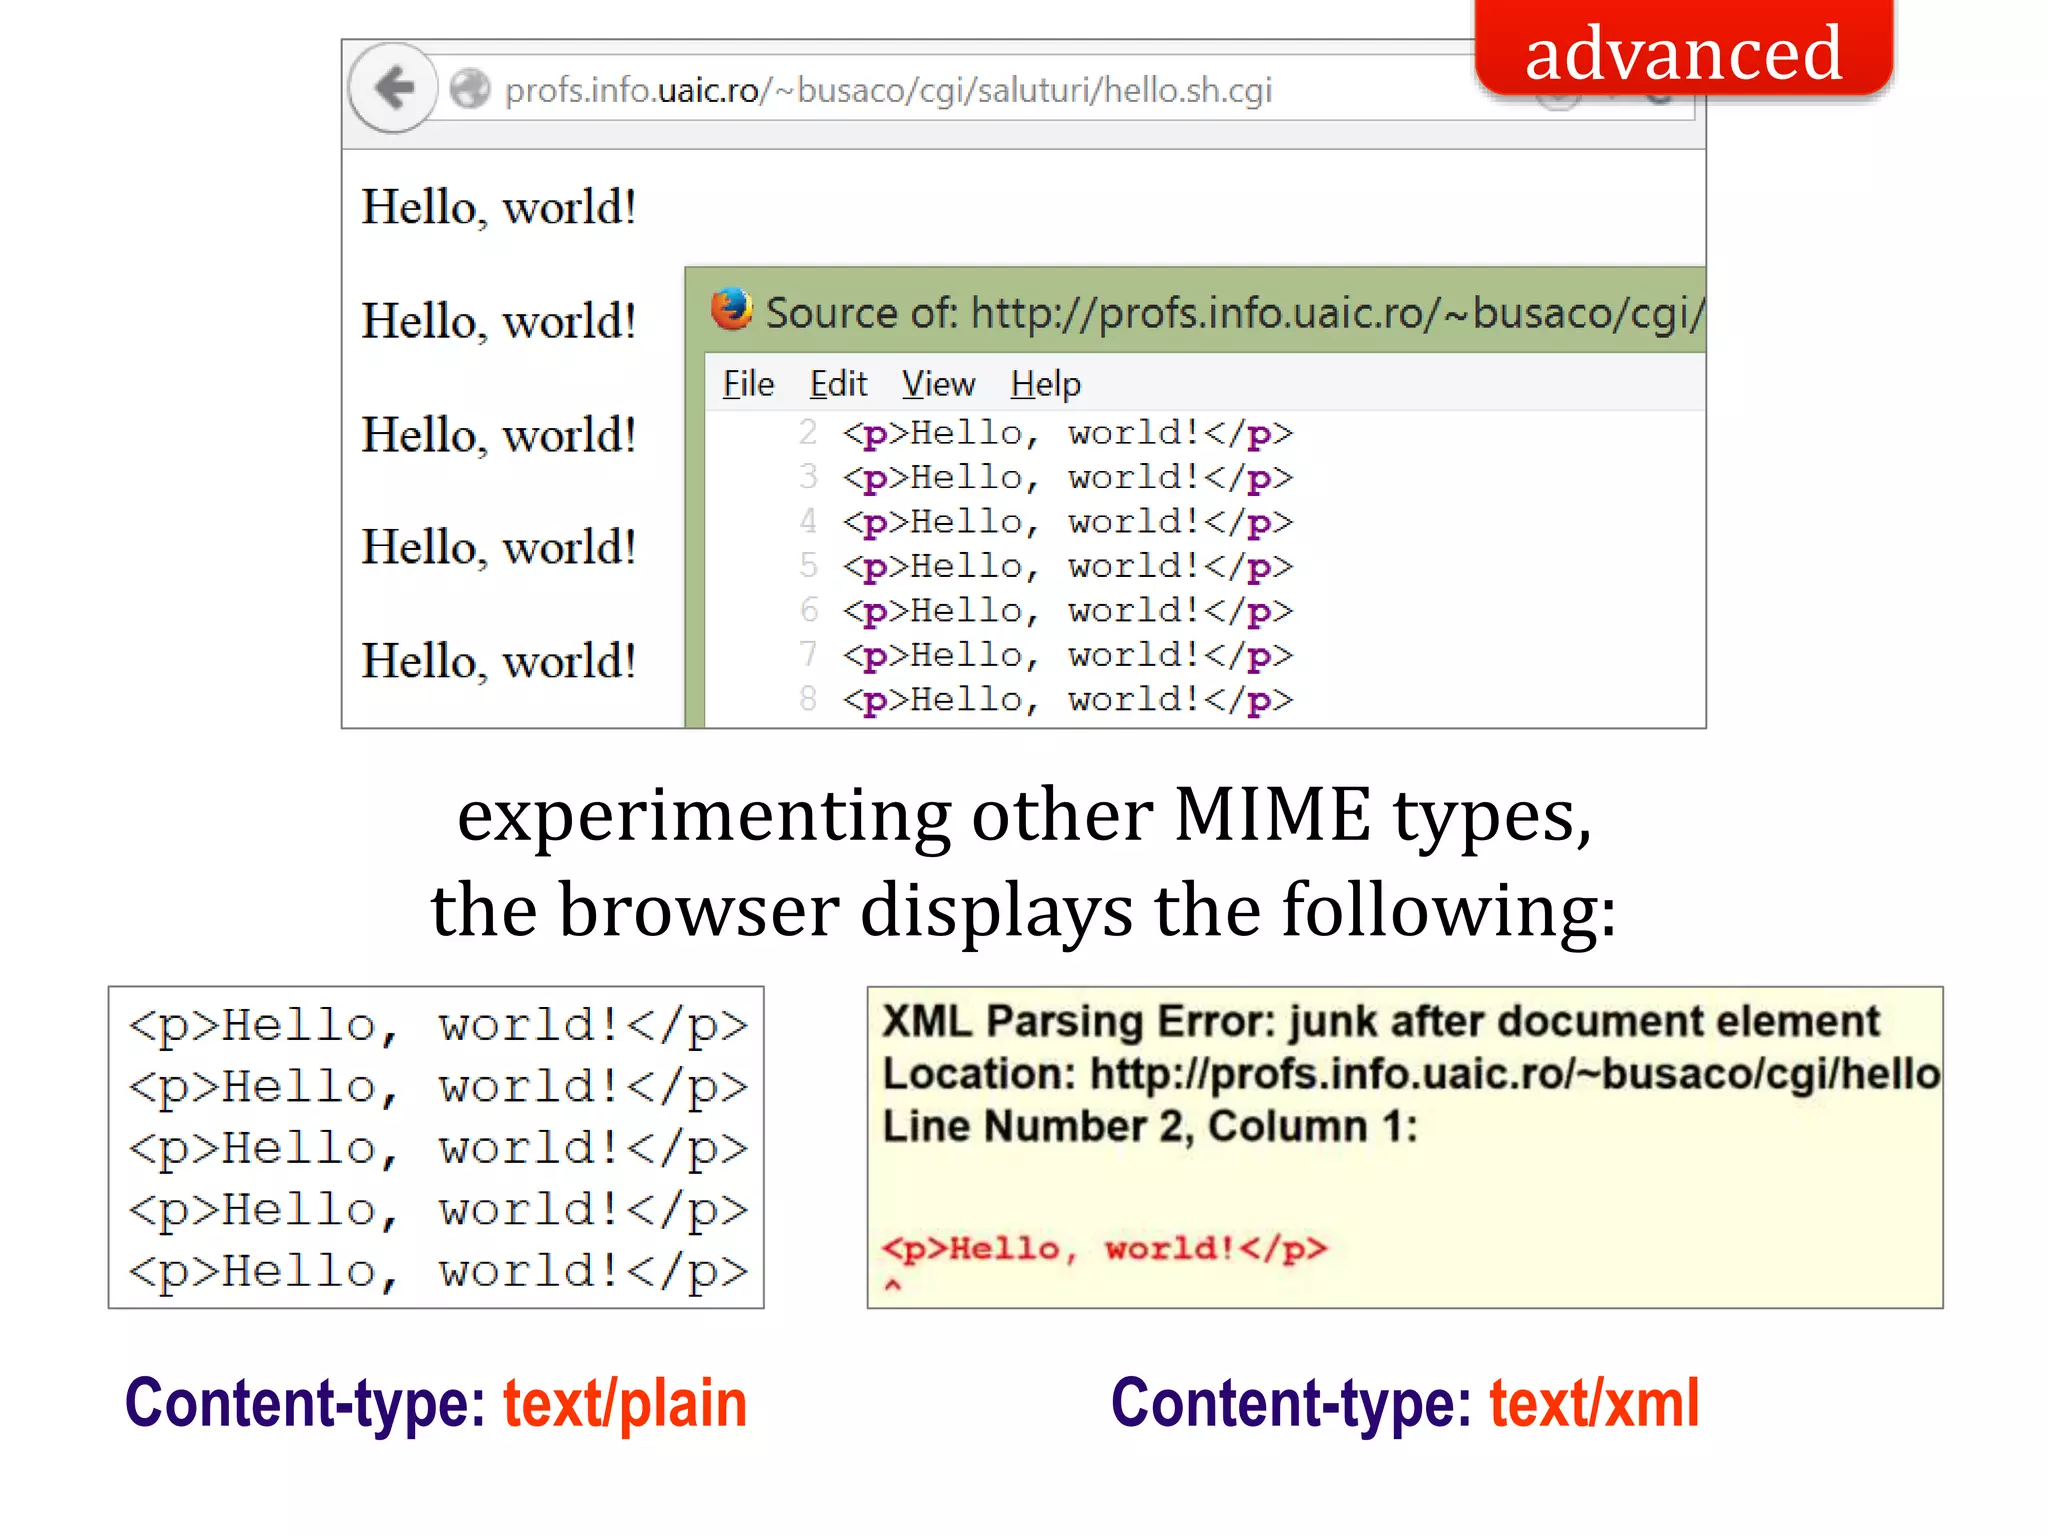Click the Firefox icon in source window title
Image resolution: width=2048 pixels, height=1536 pixels.
click(731, 309)
